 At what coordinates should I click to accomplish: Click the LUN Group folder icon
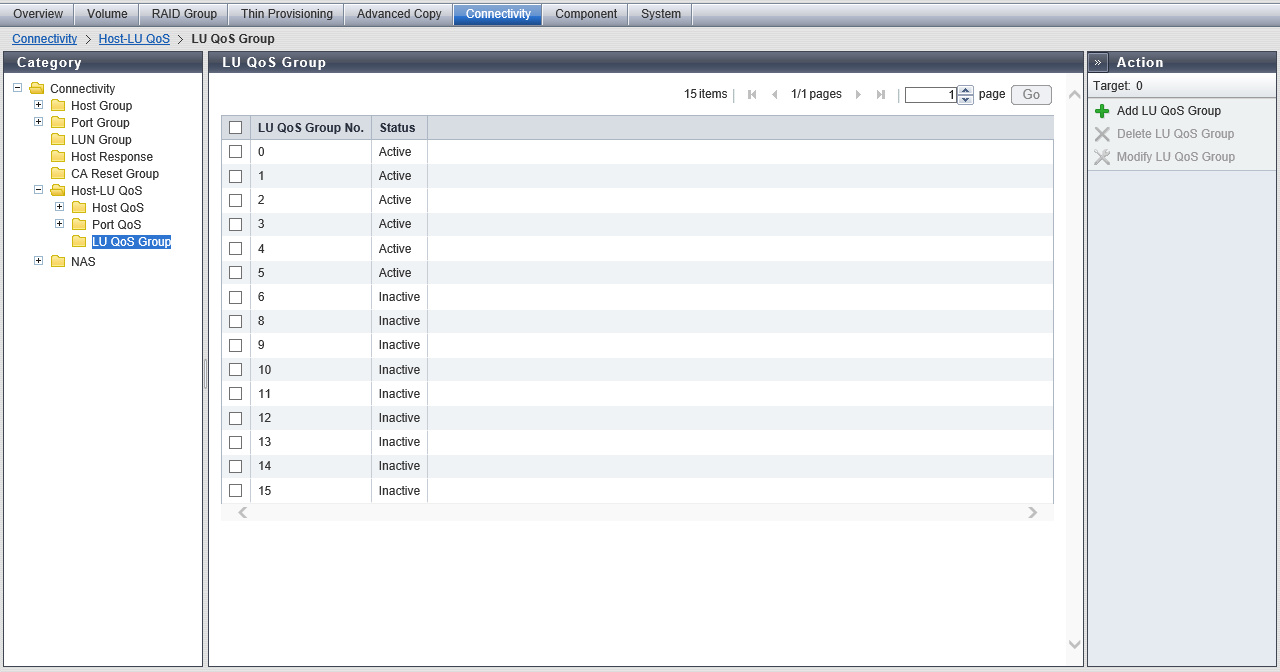58,140
